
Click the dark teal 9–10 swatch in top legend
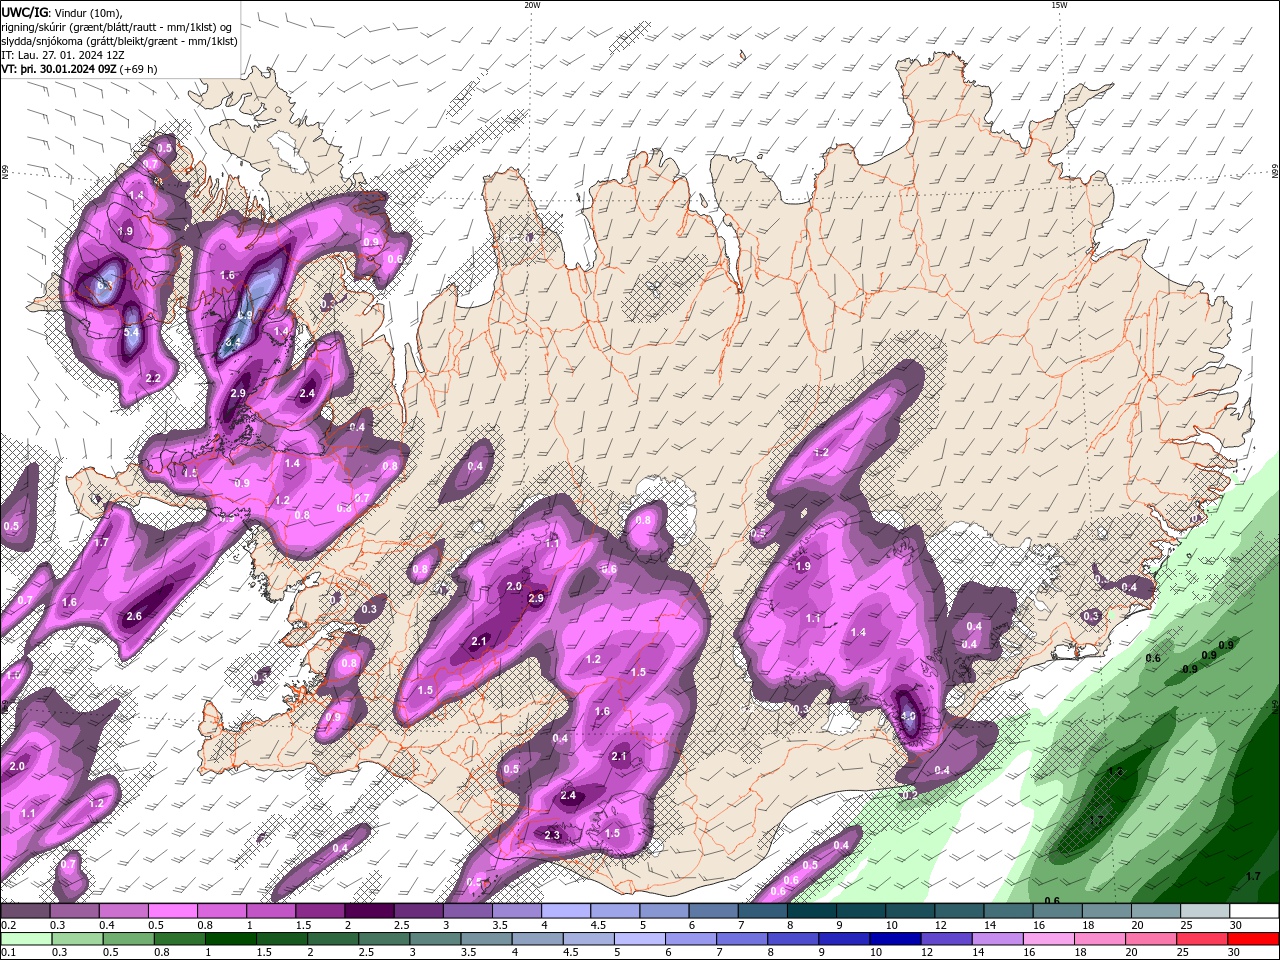861,911
